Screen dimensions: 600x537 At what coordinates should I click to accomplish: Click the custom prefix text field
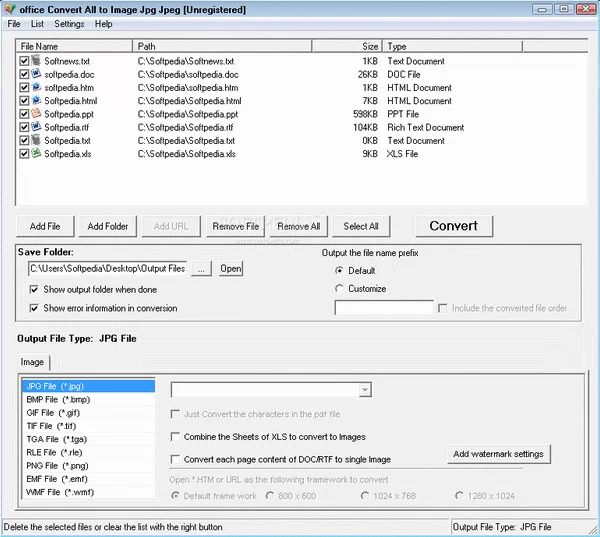[x=384, y=308]
